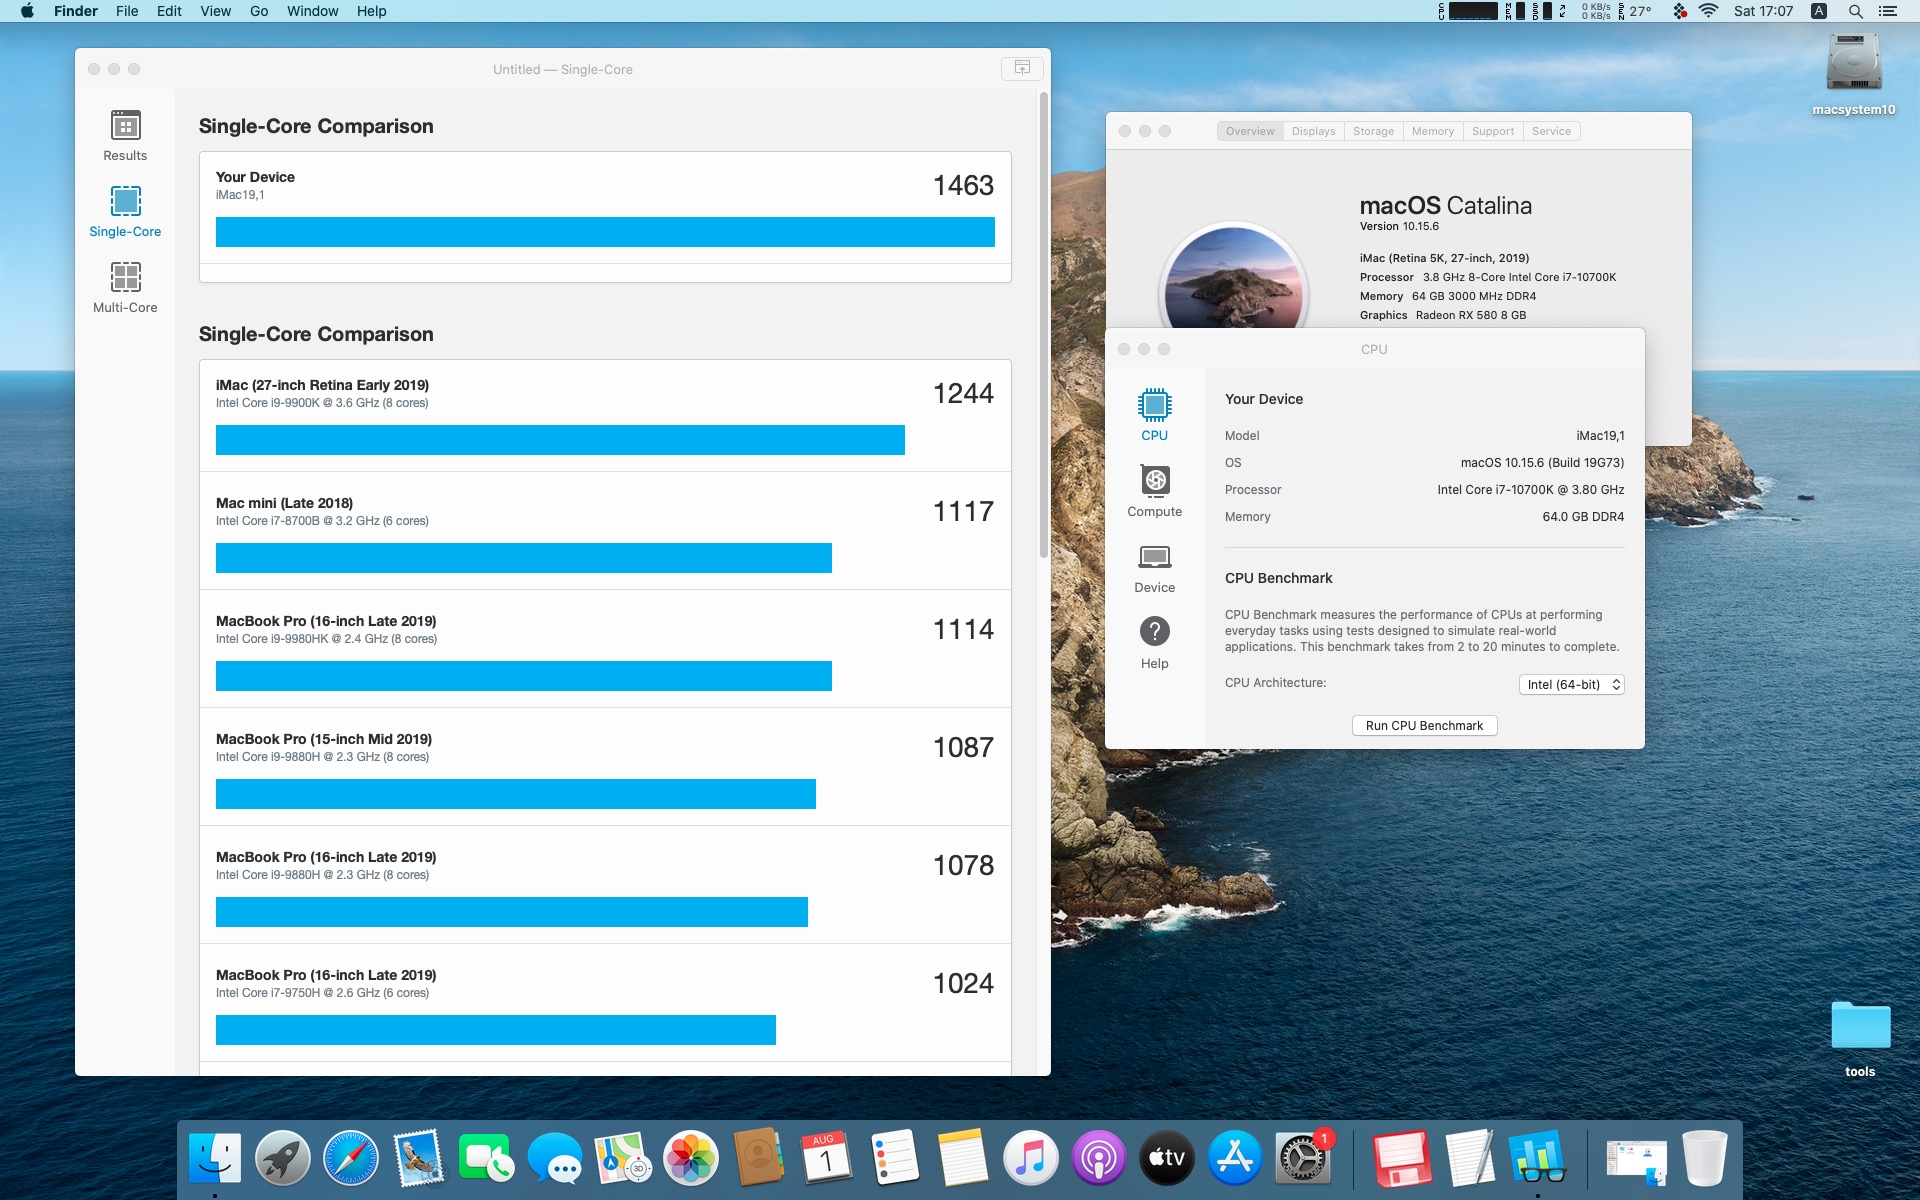The width and height of the screenshot is (1920, 1200).
Task: Open the Compute benchmark section
Action: click(x=1154, y=481)
